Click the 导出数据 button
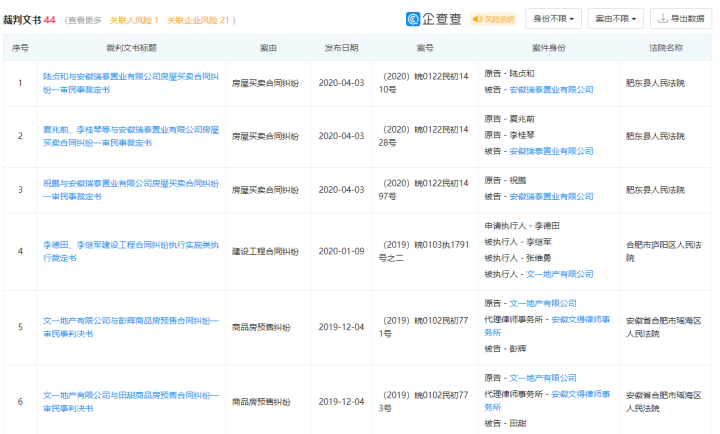Screen dimensions: 720x434 [x=681, y=19]
